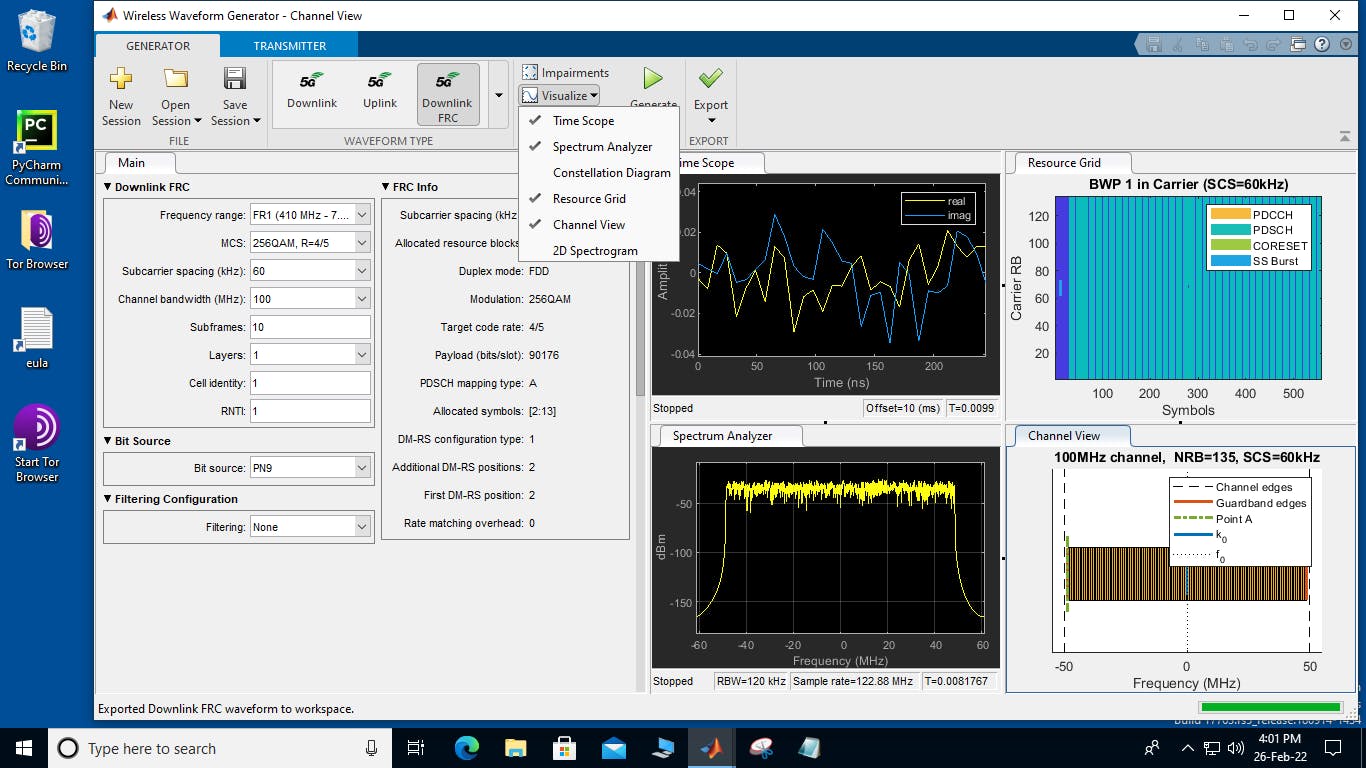The image size is (1366, 768).
Task: Click the Redo arrow icon
Action: (1274, 44)
